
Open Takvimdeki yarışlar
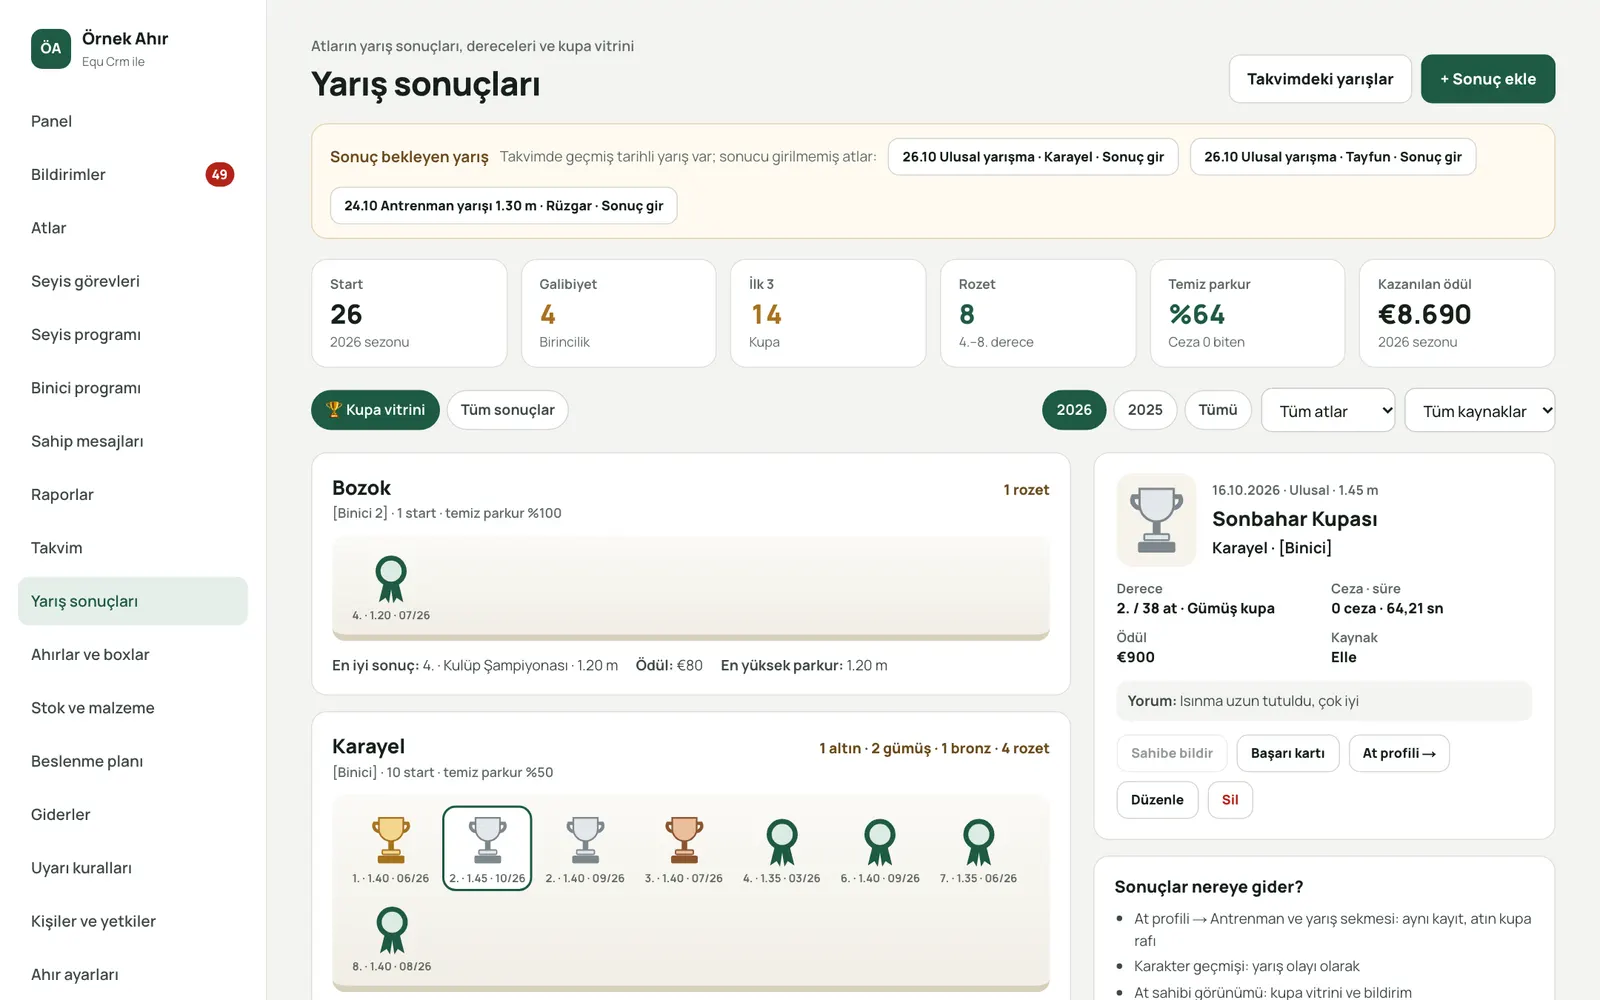[x=1320, y=79]
